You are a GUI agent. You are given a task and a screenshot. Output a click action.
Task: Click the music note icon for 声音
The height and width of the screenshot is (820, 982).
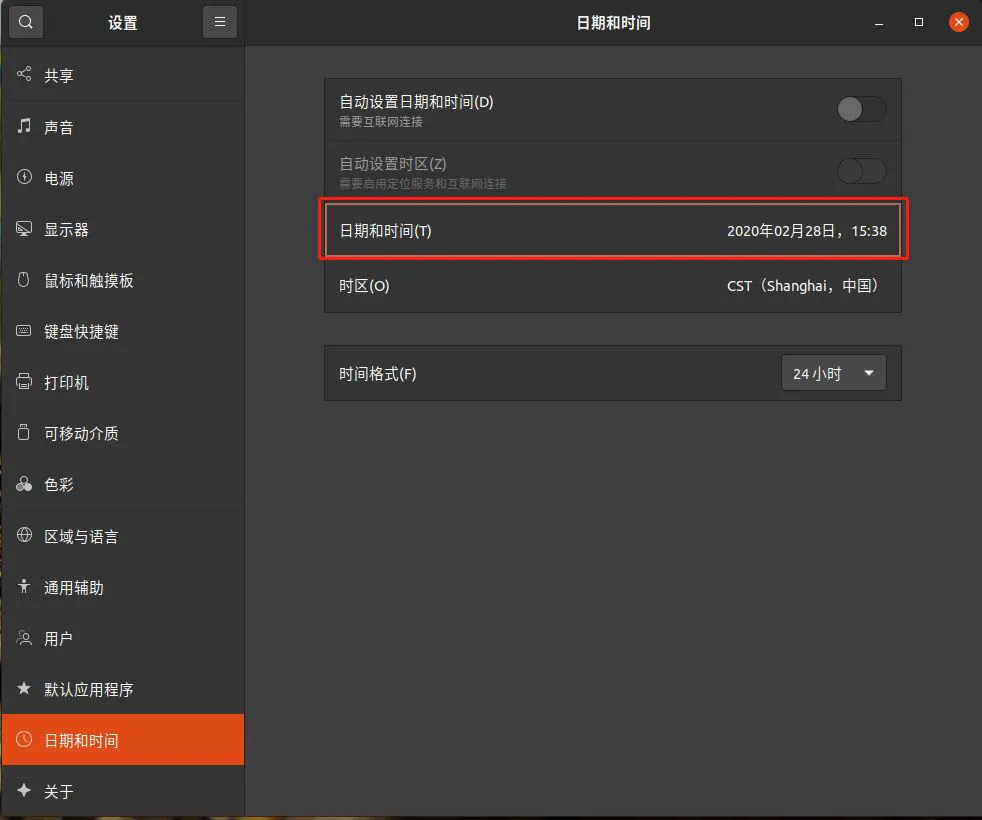24,126
